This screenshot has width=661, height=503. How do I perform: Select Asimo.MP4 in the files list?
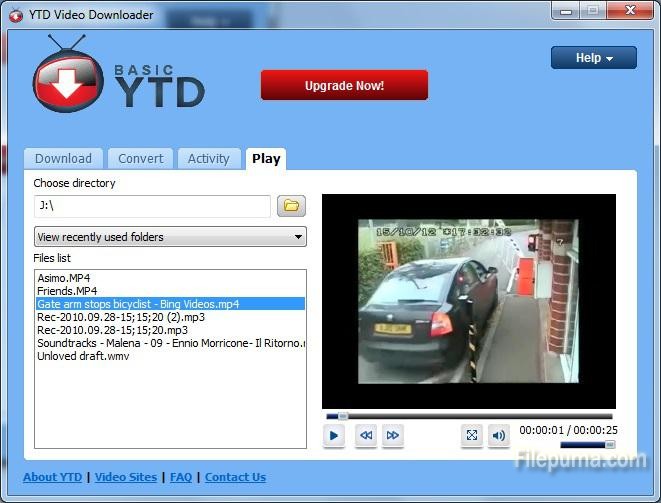click(x=63, y=277)
